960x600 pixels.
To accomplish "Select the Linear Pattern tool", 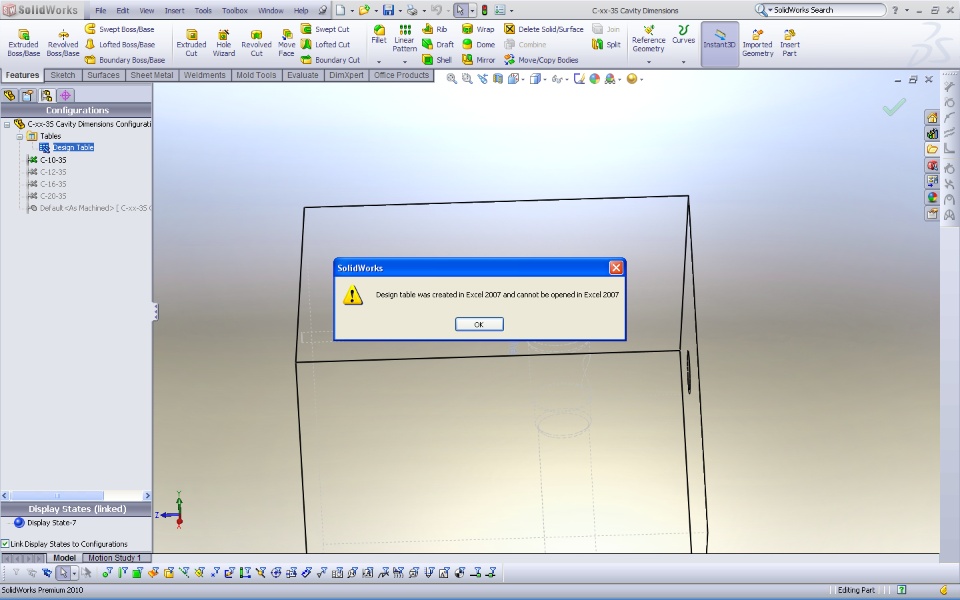I will 404,38.
